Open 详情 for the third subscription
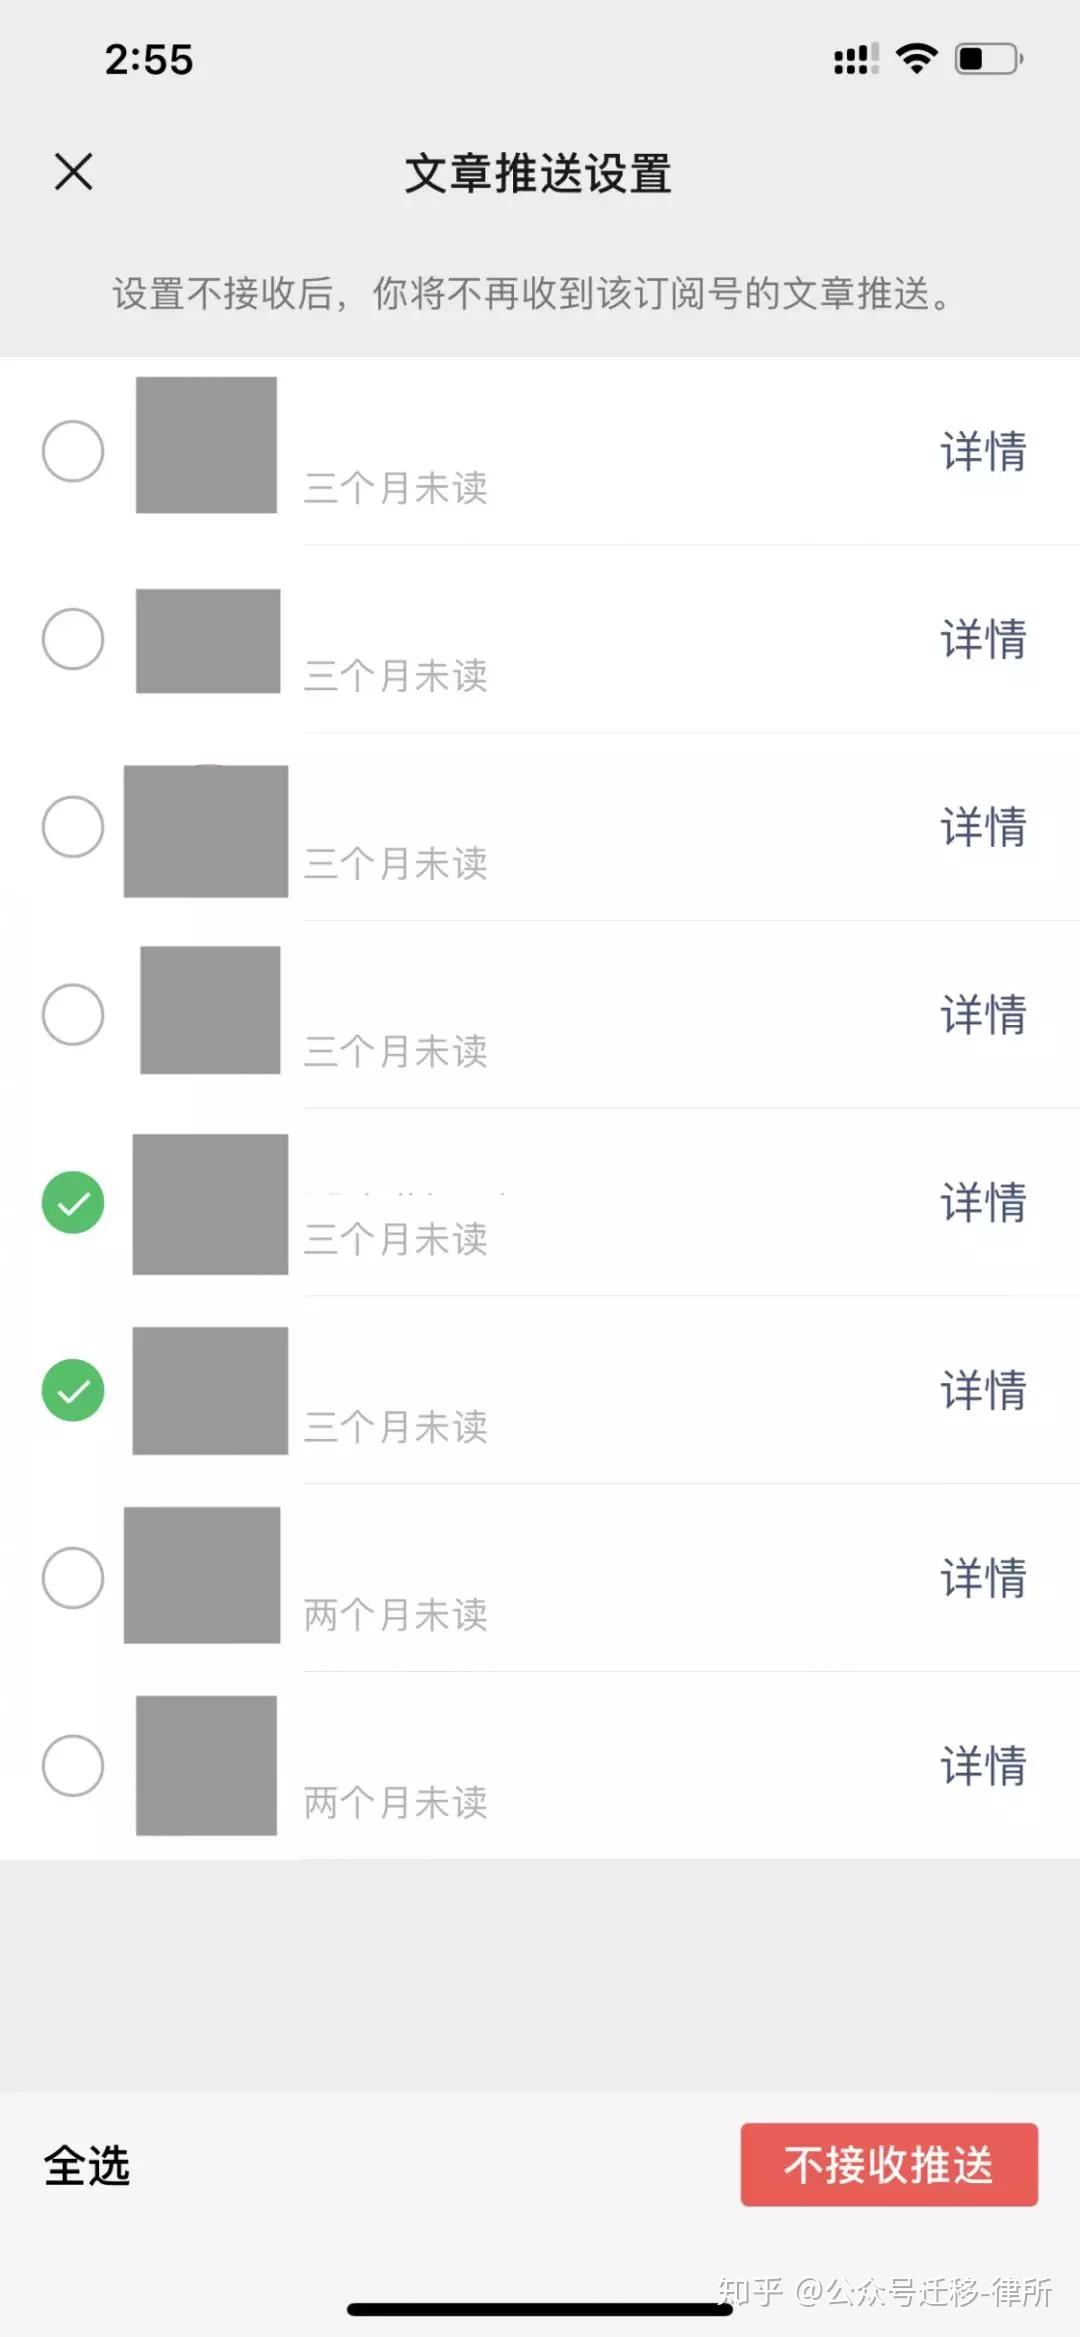The height and width of the screenshot is (2337, 1080). pos(983,827)
